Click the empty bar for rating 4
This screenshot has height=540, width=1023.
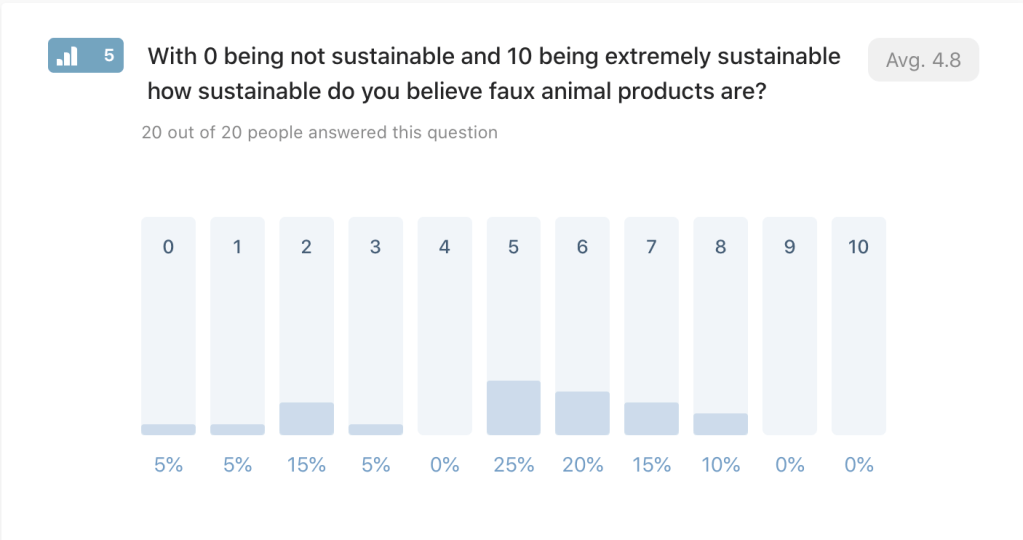click(x=444, y=326)
